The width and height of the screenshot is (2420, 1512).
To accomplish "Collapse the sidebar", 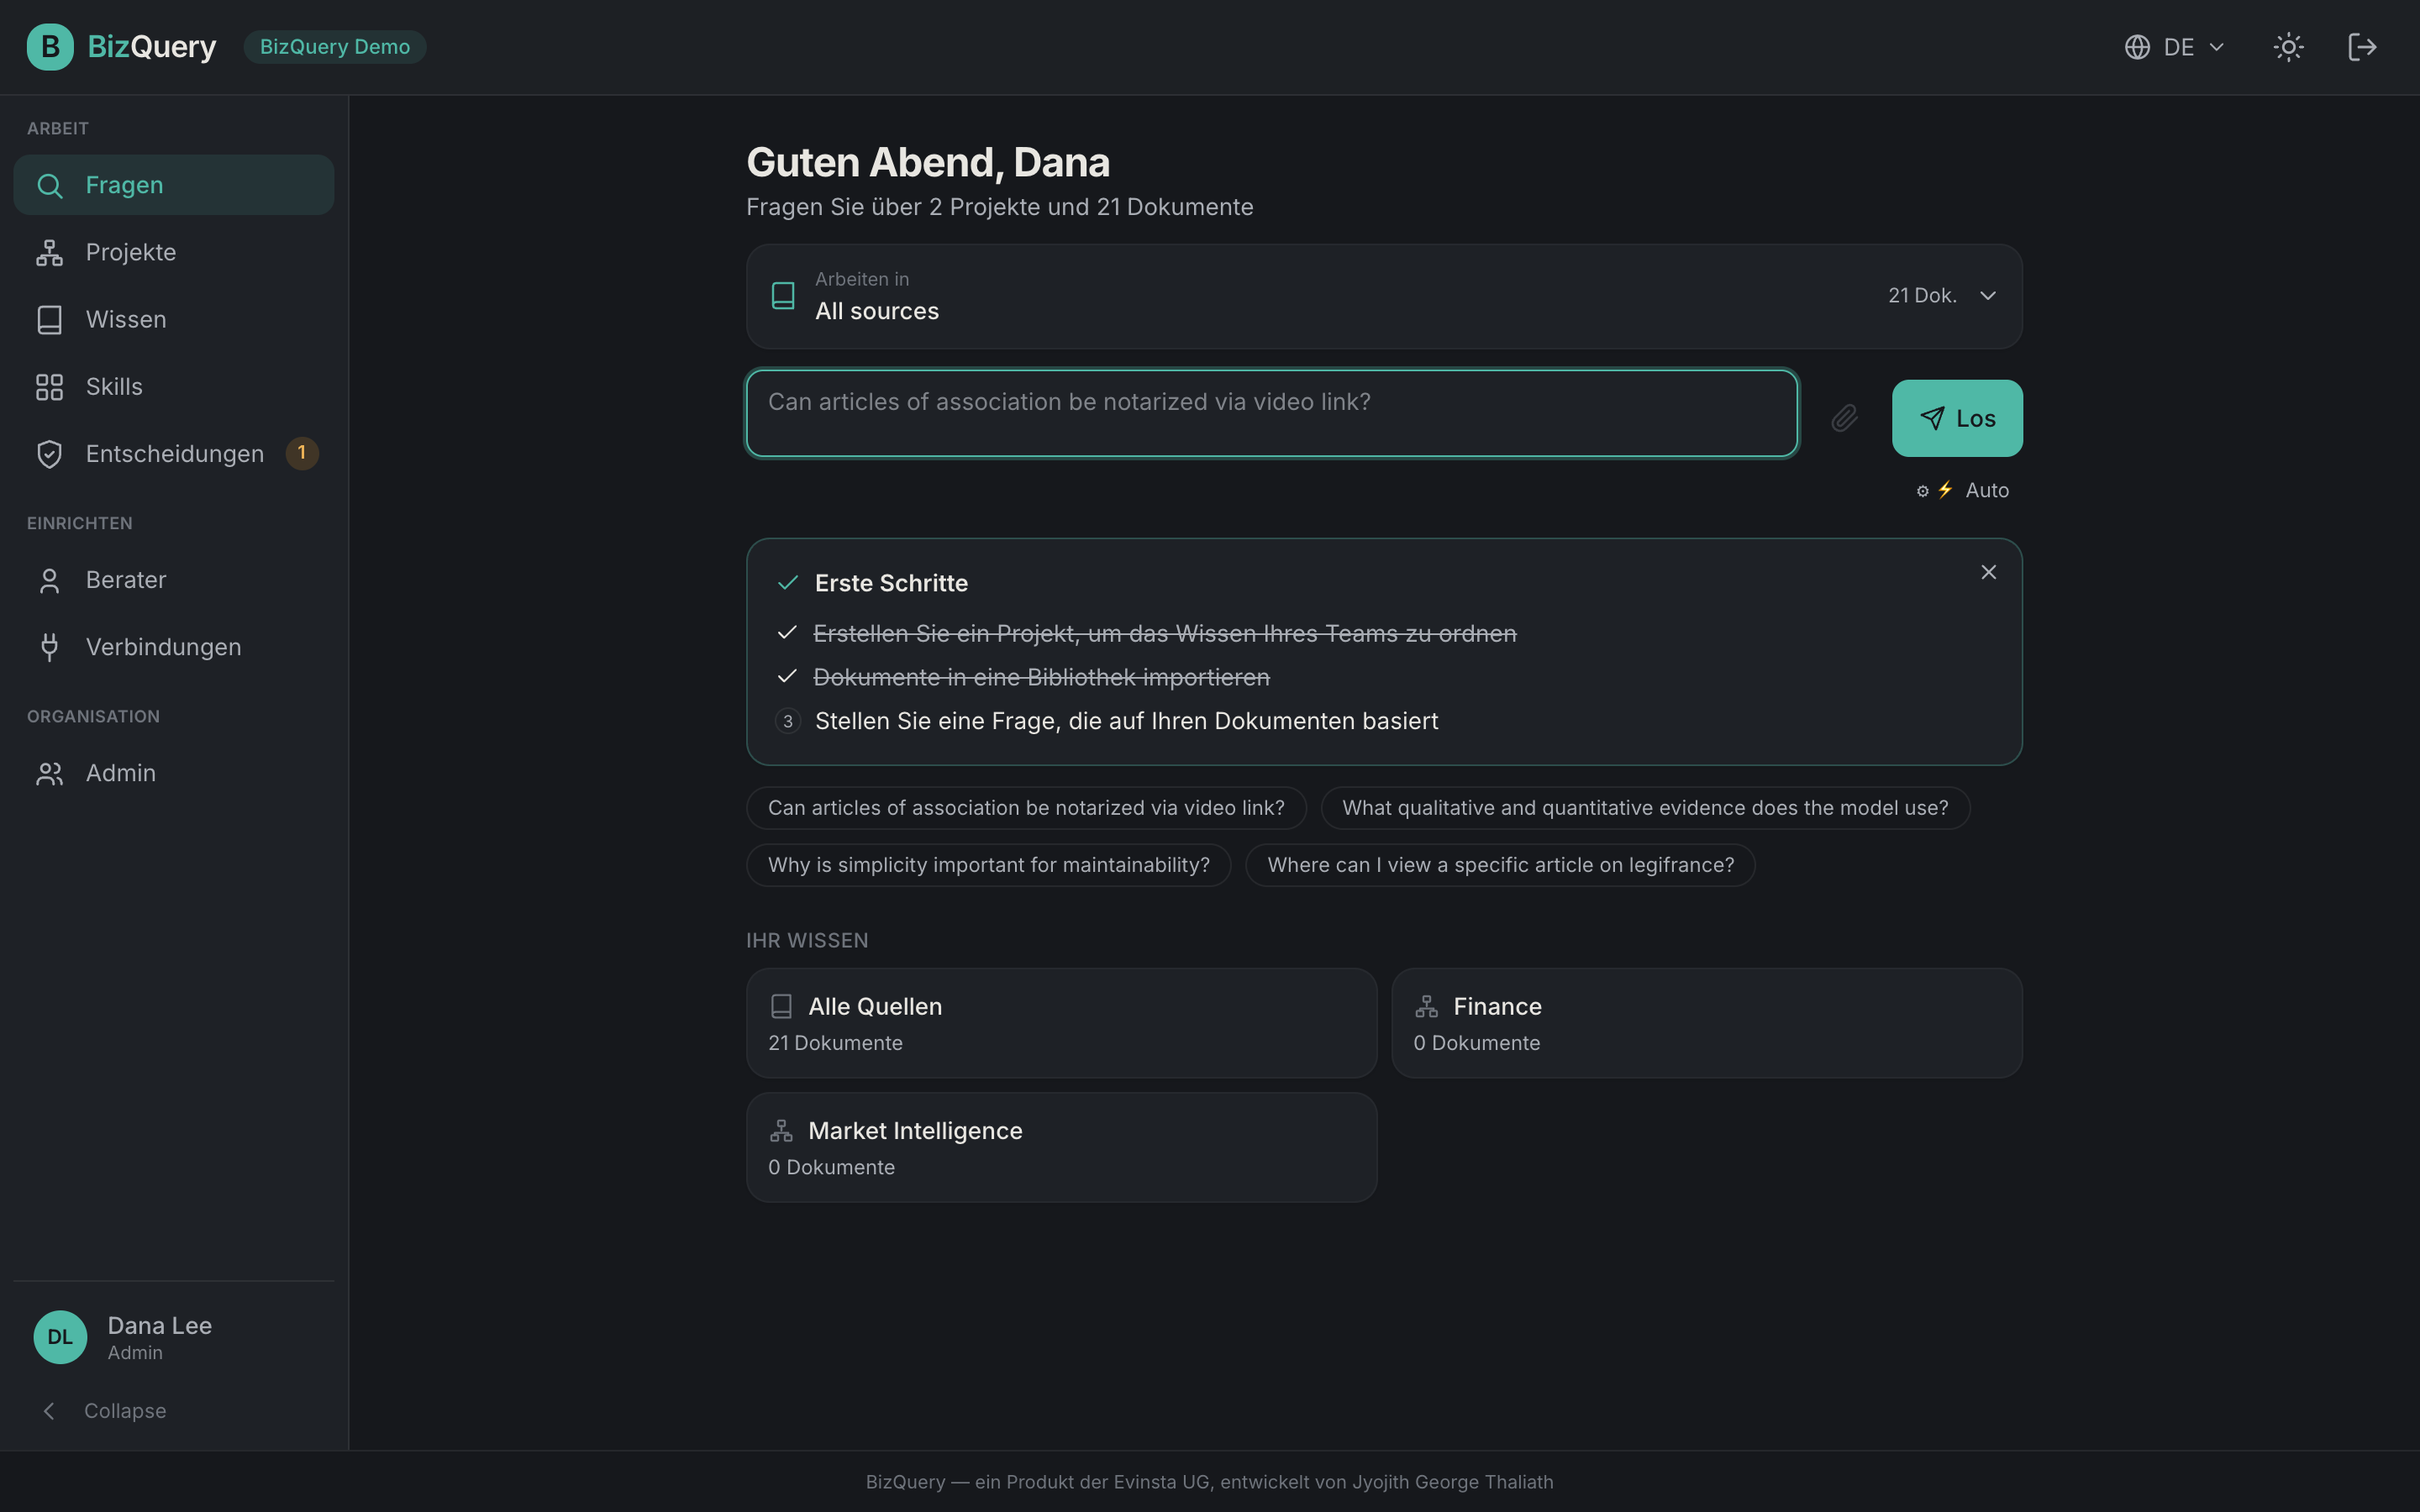I will pos(104,1411).
